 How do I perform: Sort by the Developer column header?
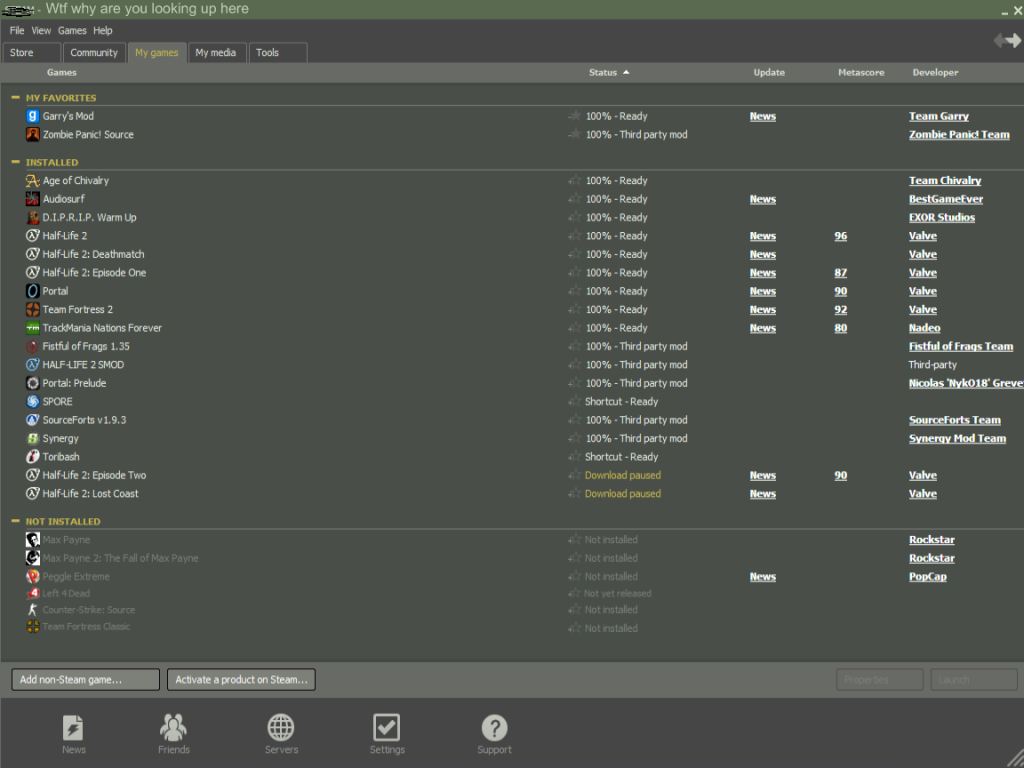(935, 72)
